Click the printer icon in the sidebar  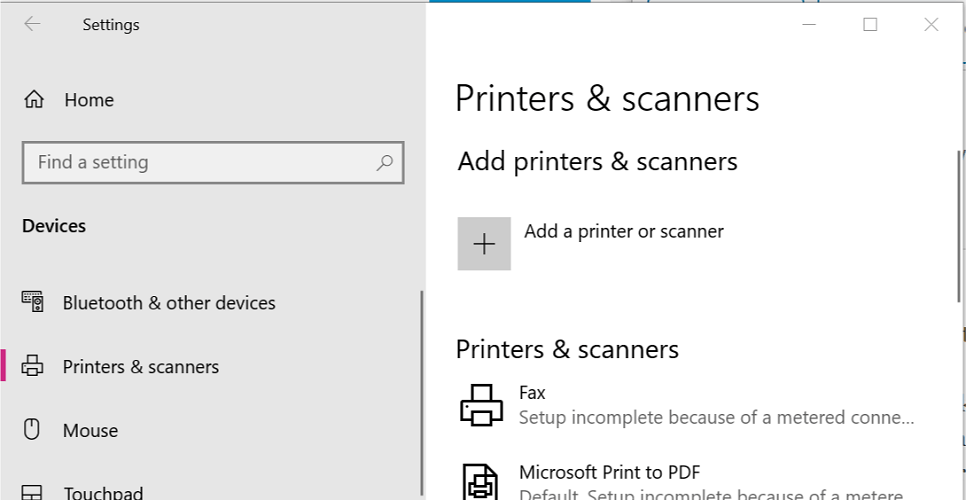pyautogui.click(x=33, y=366)
